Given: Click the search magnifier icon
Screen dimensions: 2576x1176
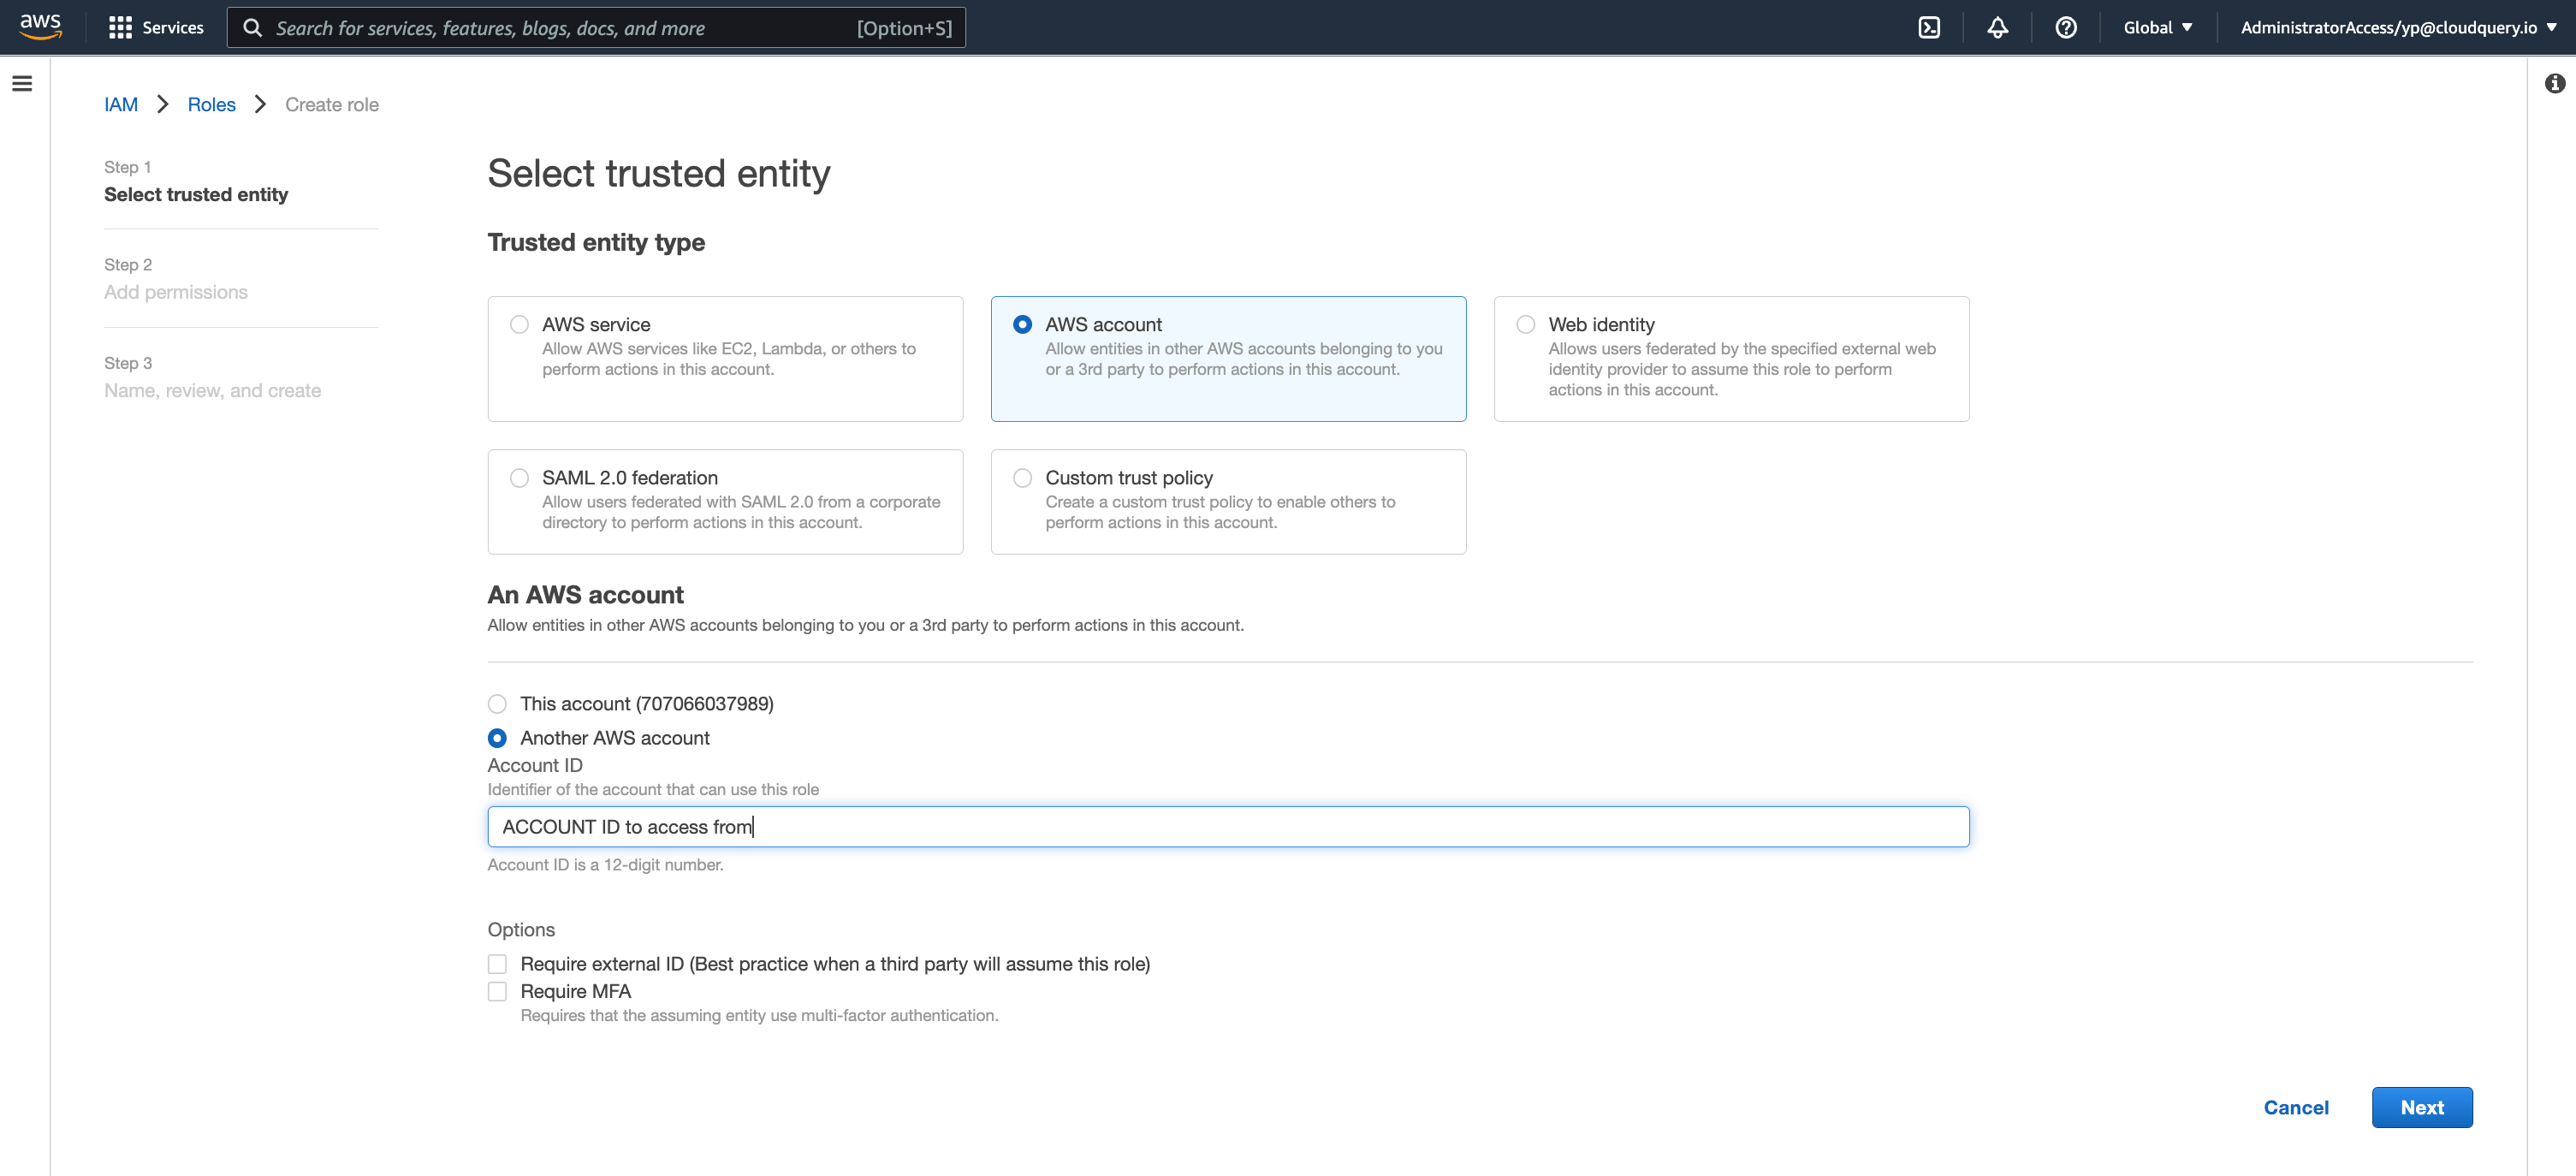Looking at the screenshot, I should tap(253, 27).
